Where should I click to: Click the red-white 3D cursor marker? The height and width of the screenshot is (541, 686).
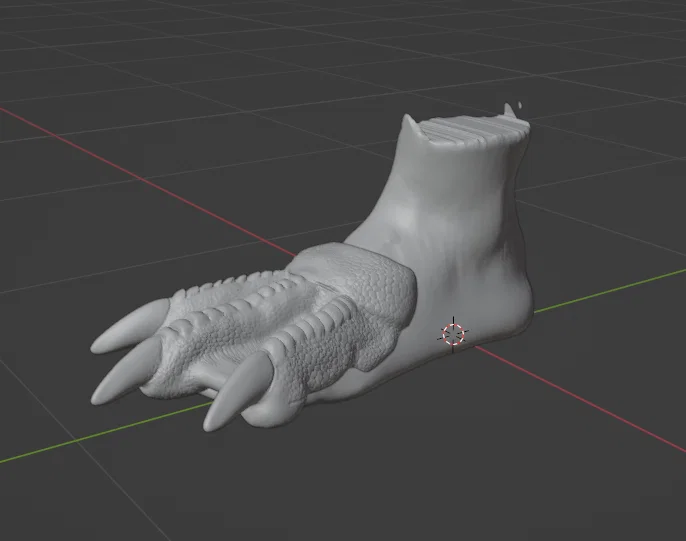point(453,334)
